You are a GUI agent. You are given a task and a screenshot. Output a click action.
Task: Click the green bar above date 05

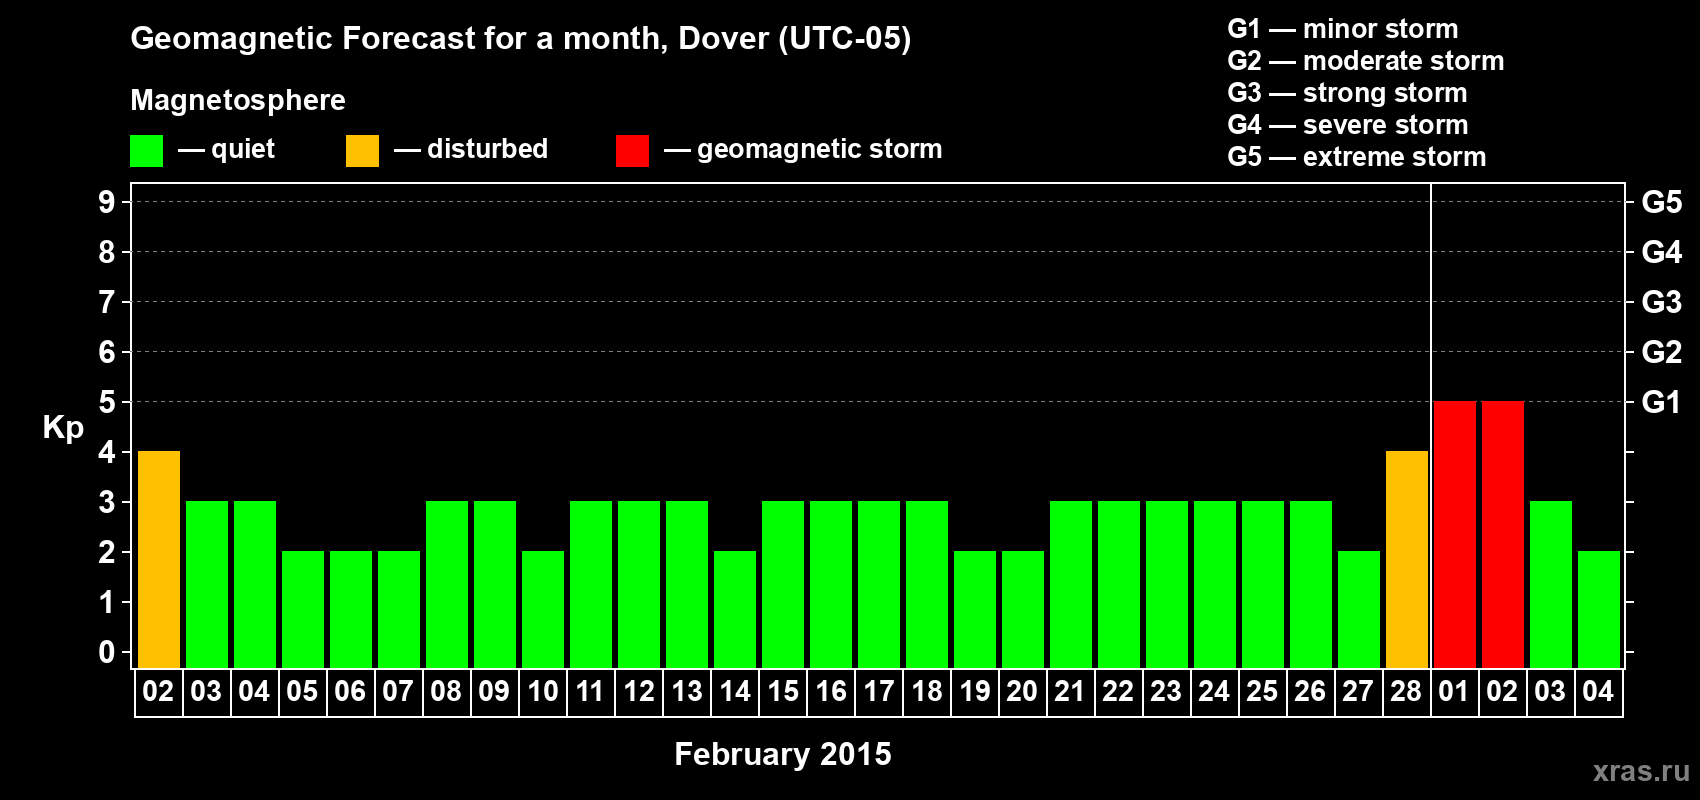(x=303, y=609)
